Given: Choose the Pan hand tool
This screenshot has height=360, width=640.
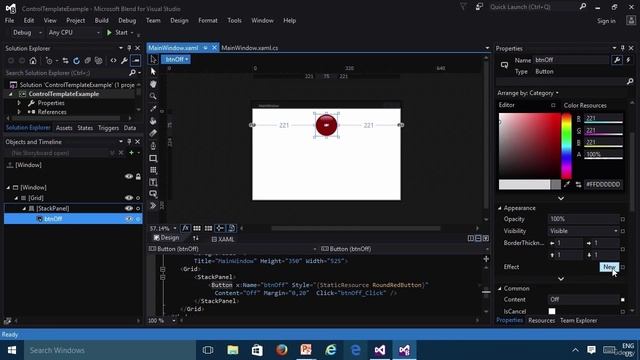Looking at the screenshot, I should coord(153,84).
